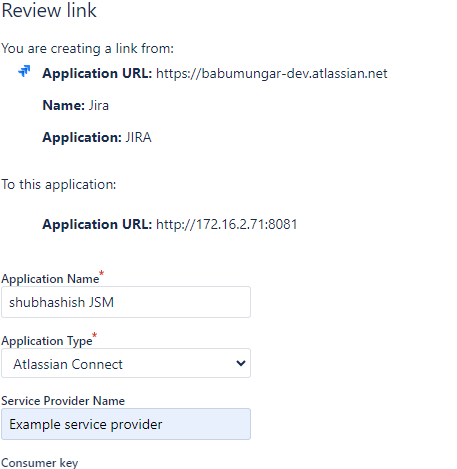Click the Service Provider Name label
Screen dimensions: 457x469
click(x=63, y=401)
